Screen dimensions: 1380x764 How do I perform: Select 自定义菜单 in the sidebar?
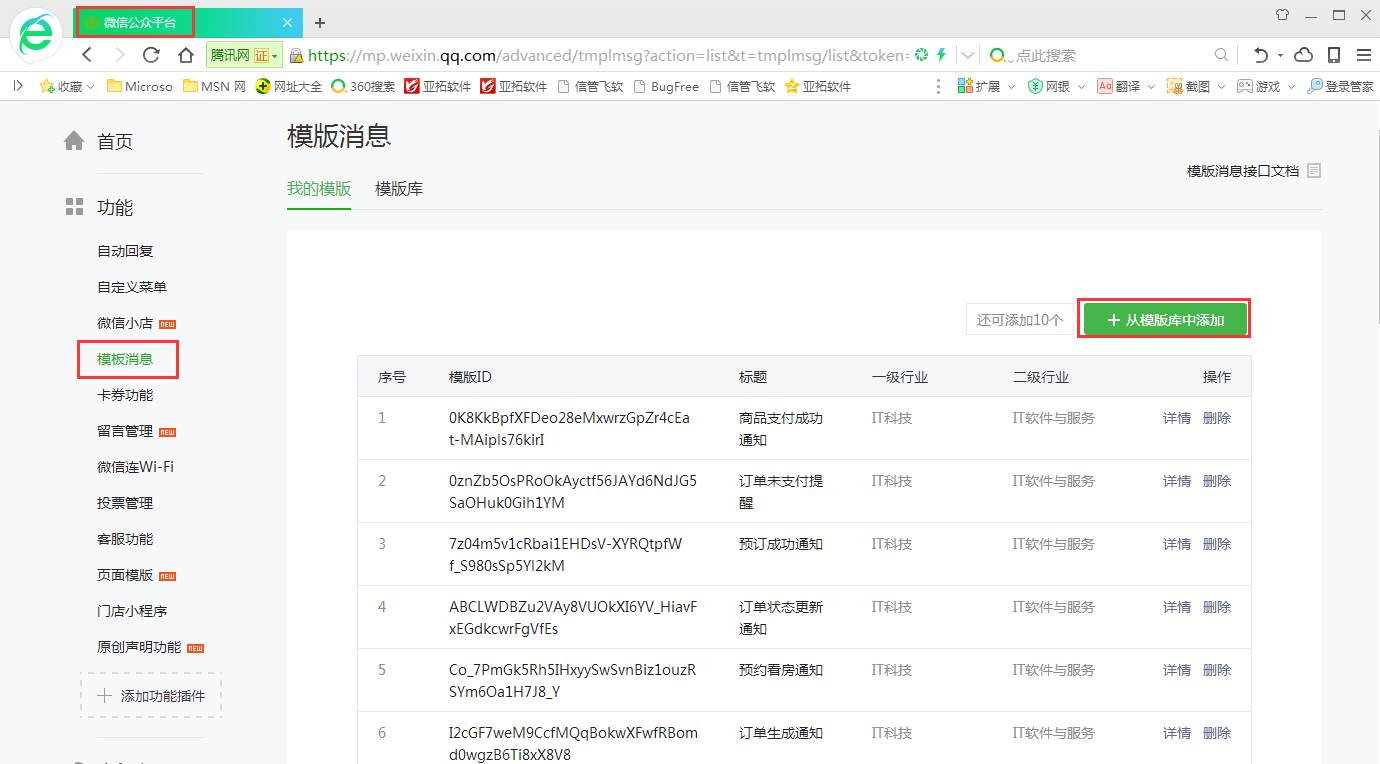[132, 287]
